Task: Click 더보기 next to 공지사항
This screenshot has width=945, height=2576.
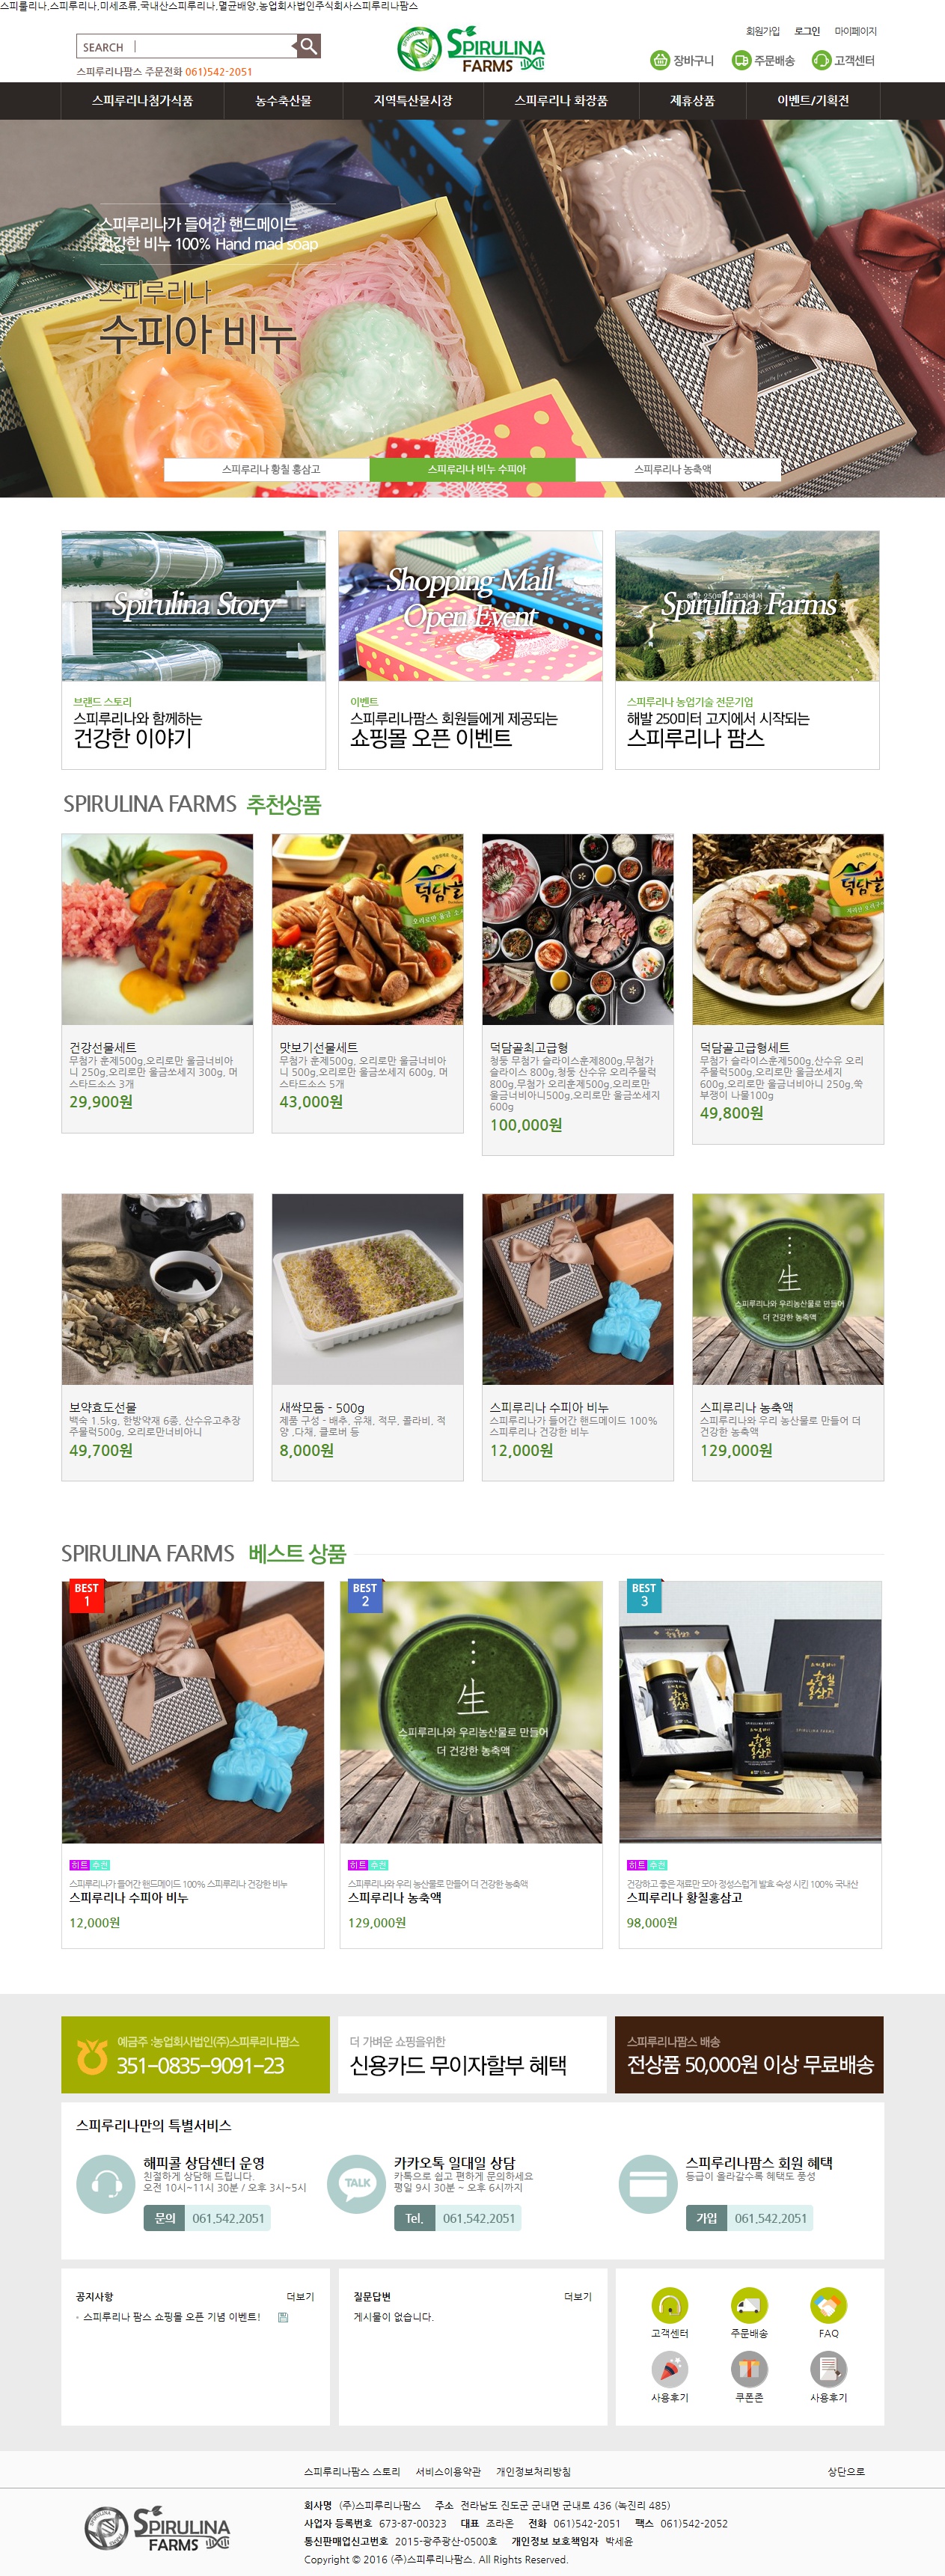Action: tap(300, 2296)
